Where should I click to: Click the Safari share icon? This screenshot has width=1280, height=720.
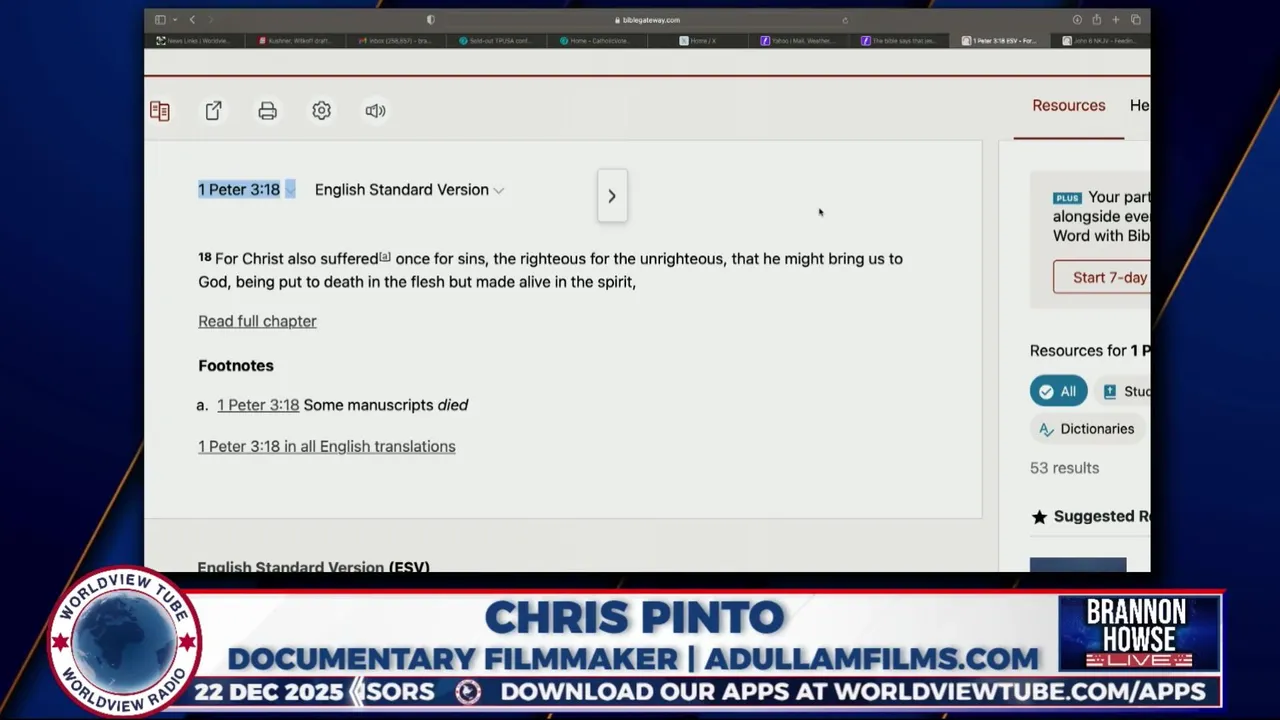(x=1096, y=20)
